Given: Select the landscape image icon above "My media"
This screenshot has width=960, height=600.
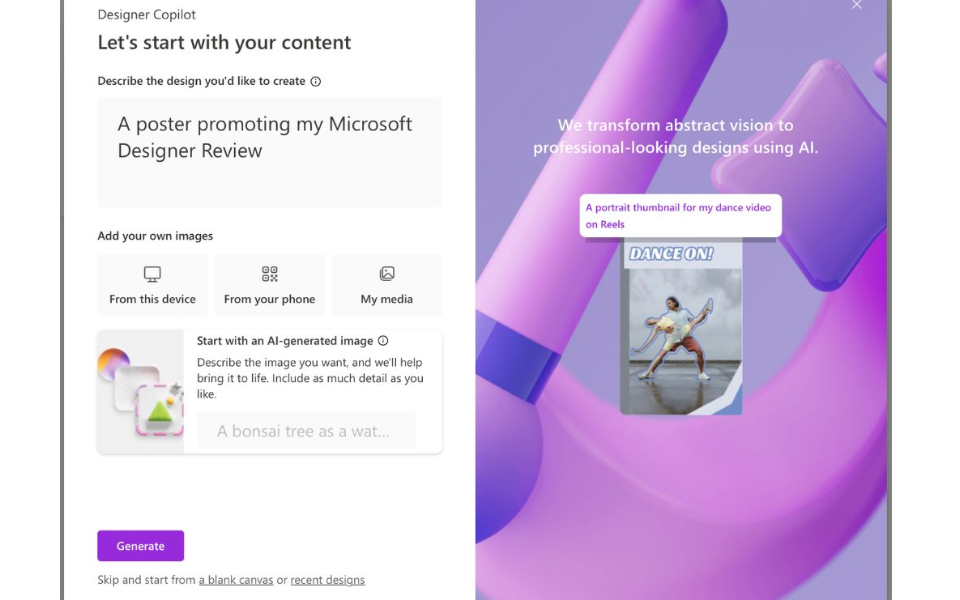Looking at the screenshot, I should (386, 272).
